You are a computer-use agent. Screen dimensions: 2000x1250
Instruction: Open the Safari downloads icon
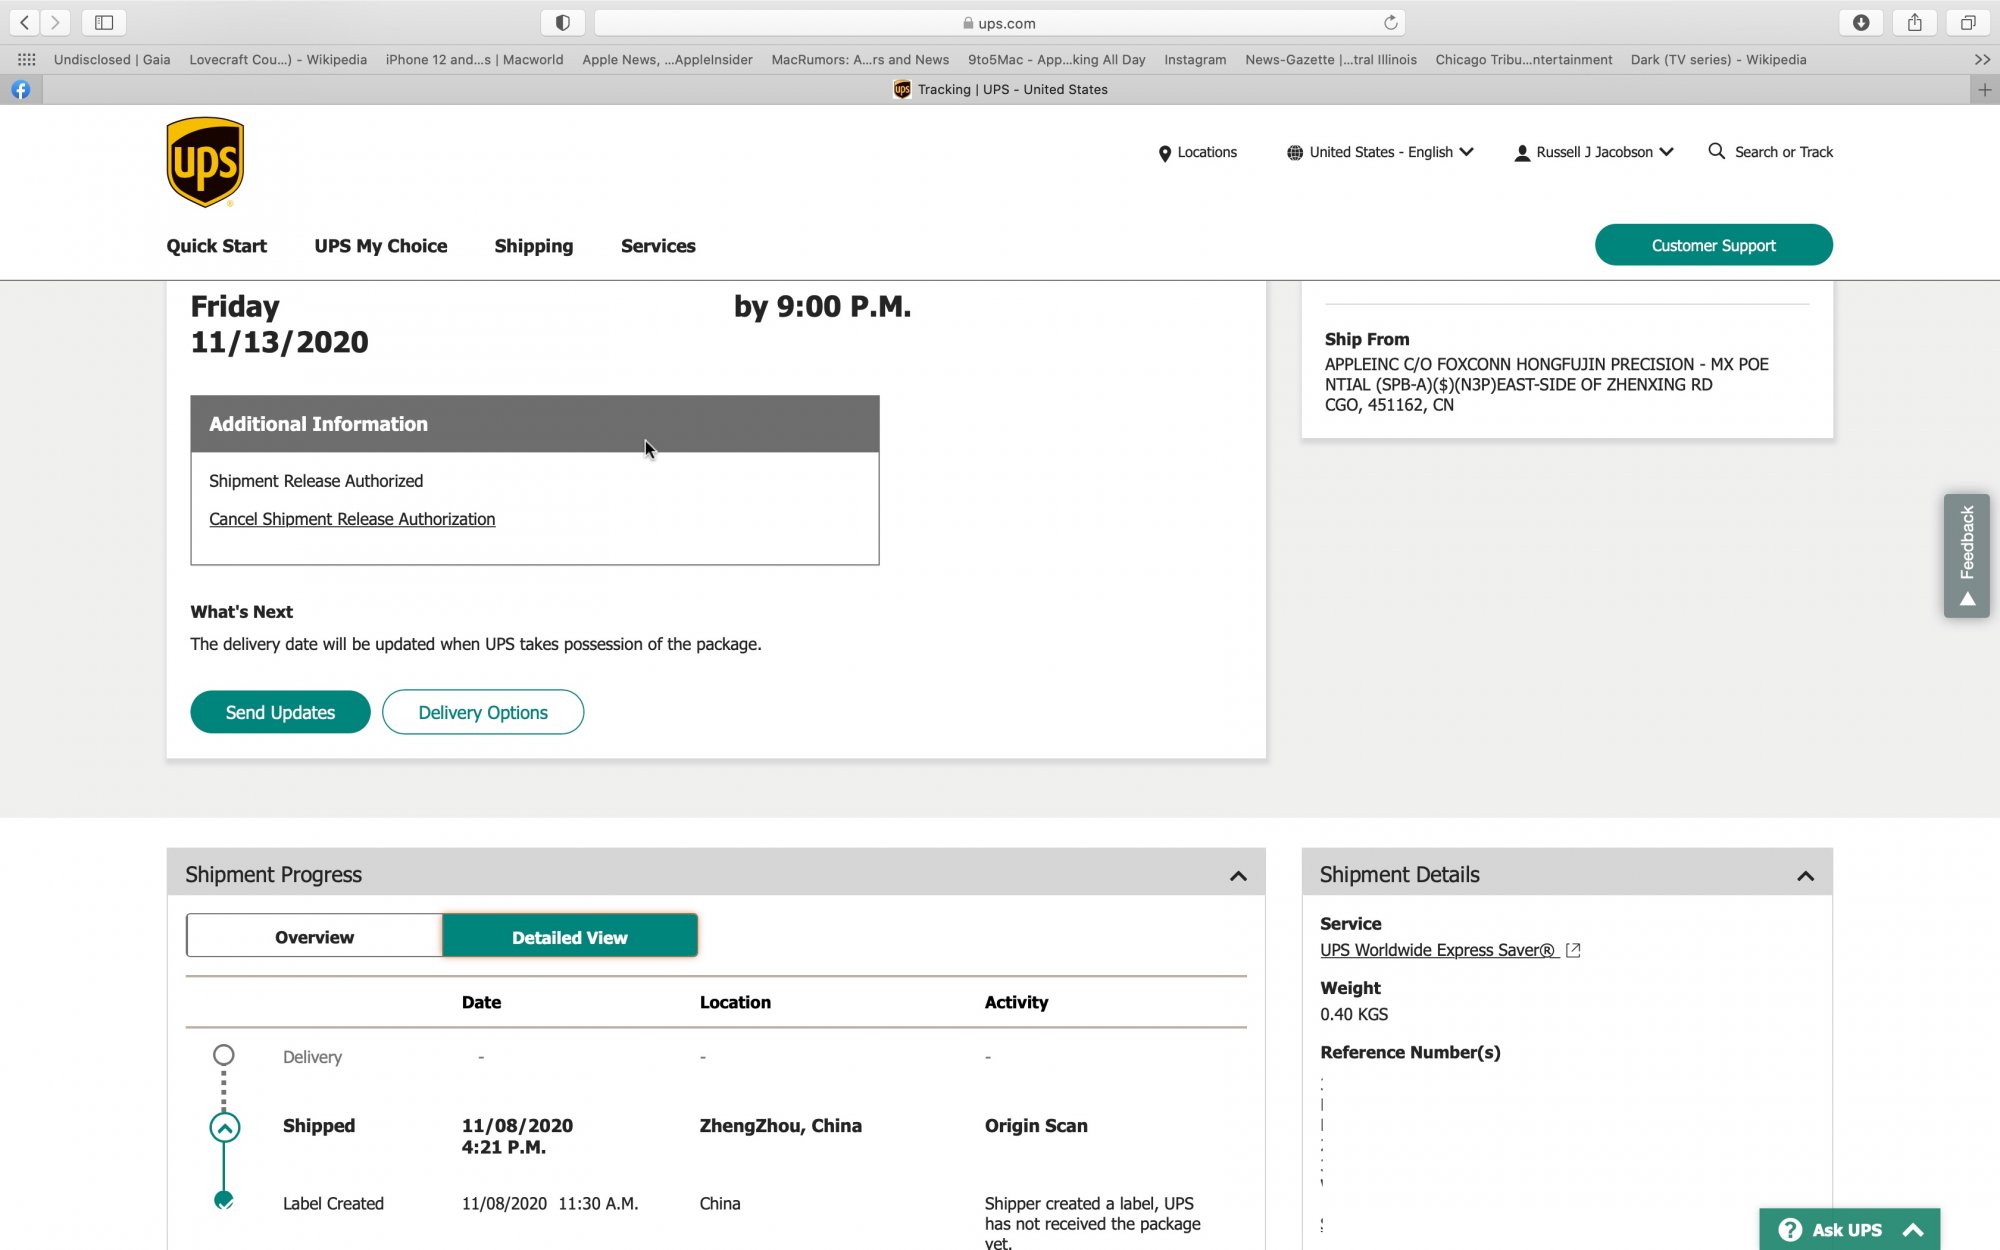1861,22
